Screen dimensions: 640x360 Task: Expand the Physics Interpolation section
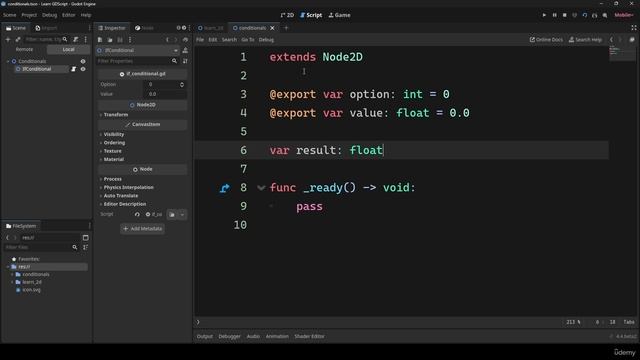[x=128, y=187]
